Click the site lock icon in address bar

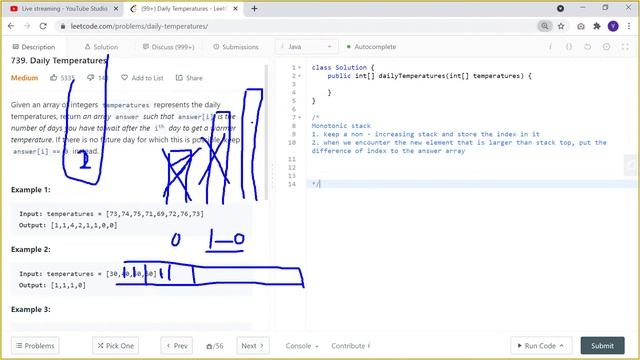(x=62, y=26)
